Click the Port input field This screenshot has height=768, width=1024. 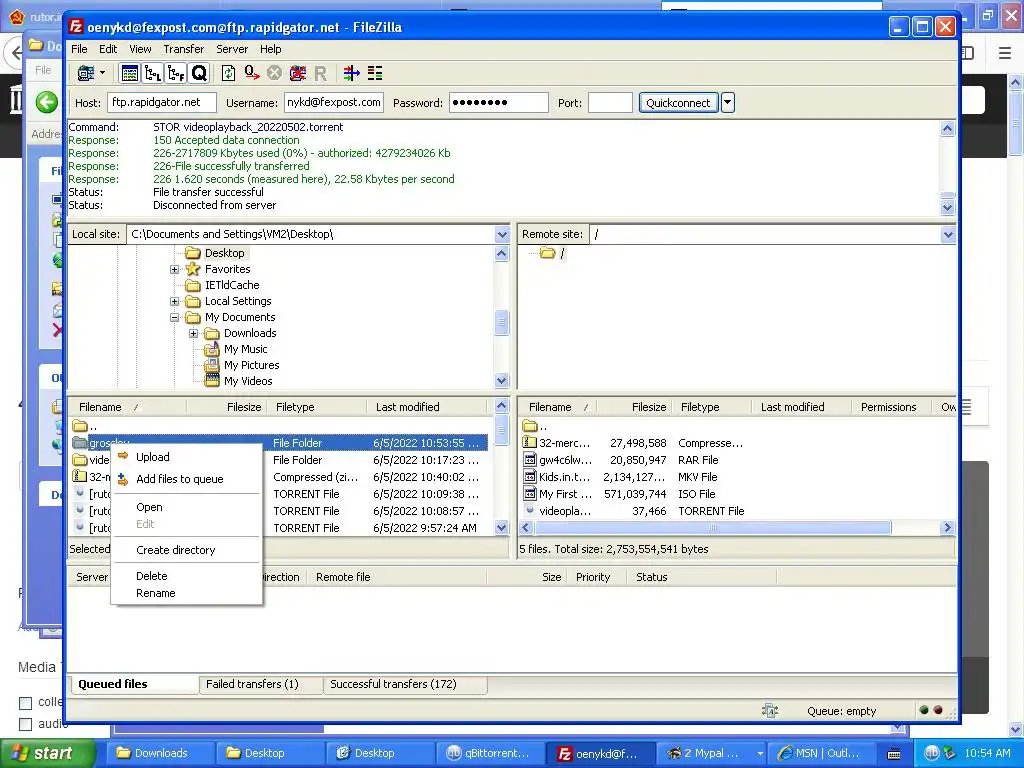[x=610, y=103]
